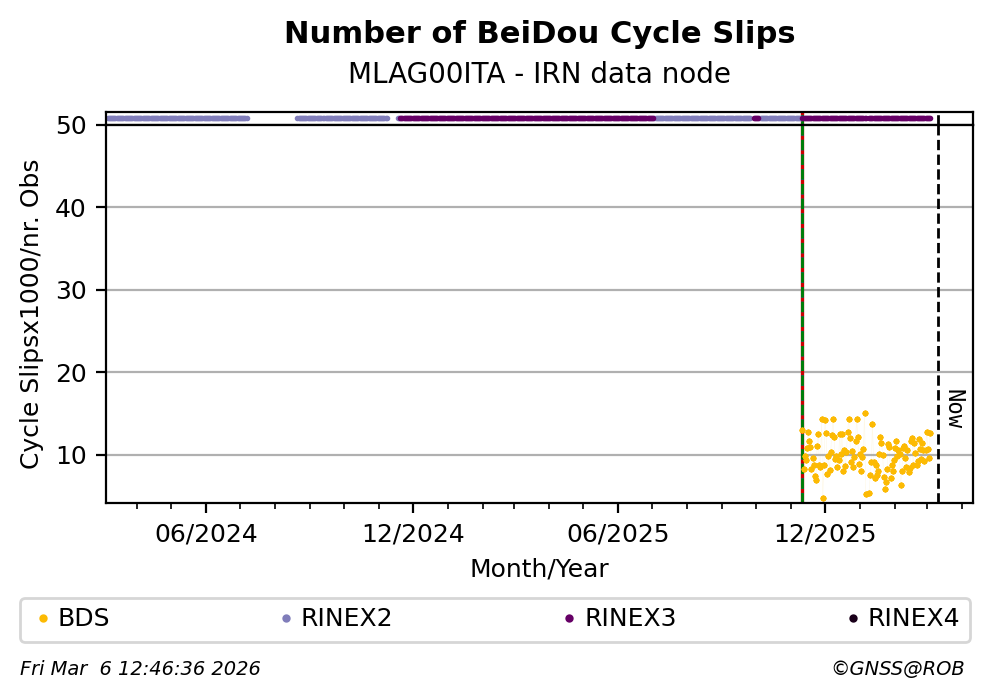Click the "Month/Year" x-axis label
This screenshot has width=992, height=699.
tap(539, 569)
